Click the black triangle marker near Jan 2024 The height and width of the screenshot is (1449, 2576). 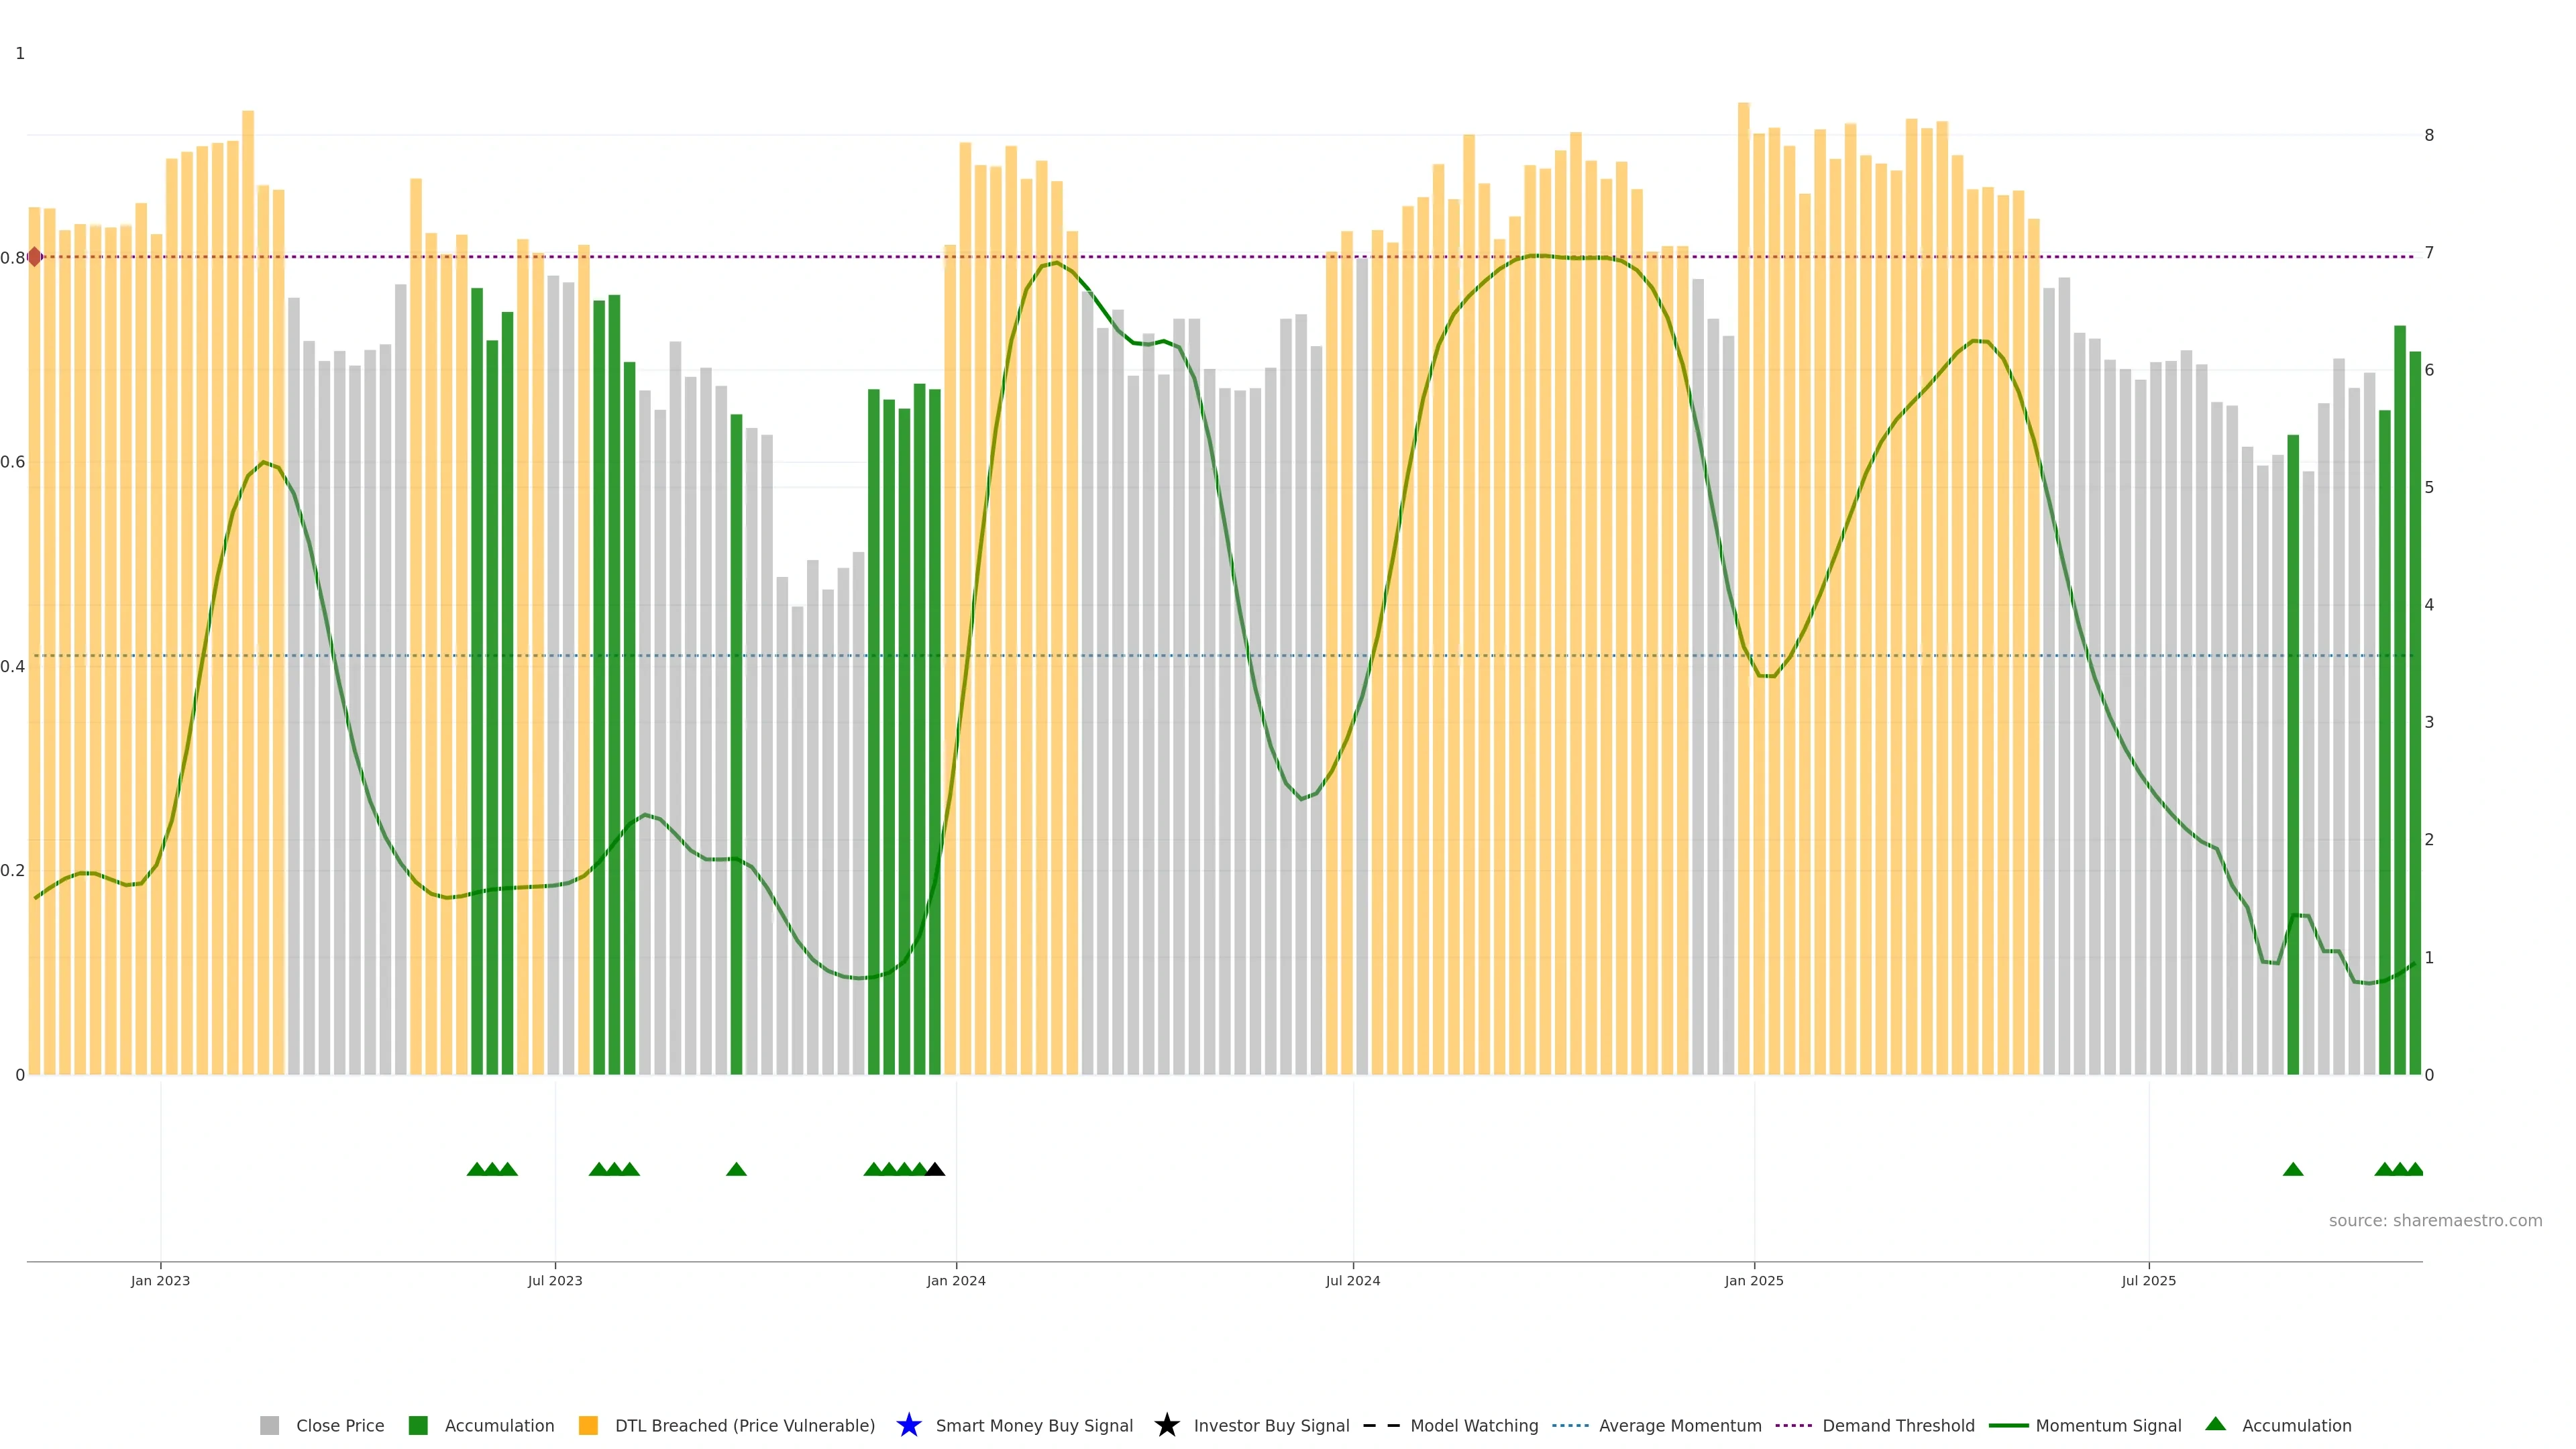click(x=935, y=1169)
